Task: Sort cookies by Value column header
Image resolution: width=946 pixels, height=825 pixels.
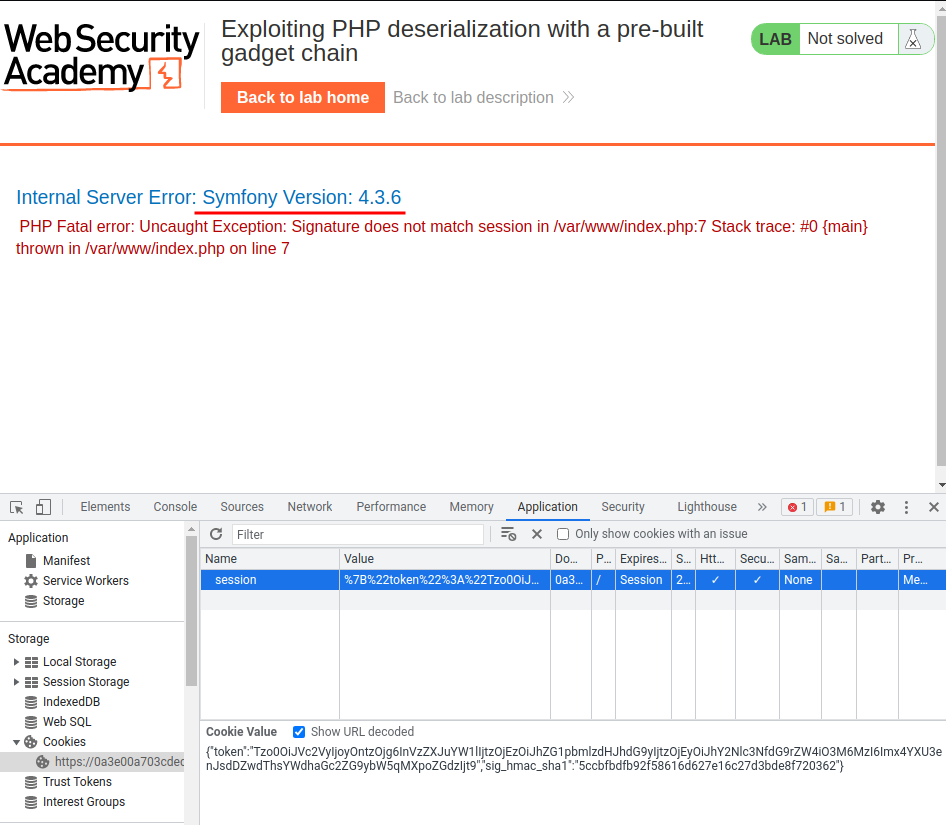Action: [x=445, y=559]
